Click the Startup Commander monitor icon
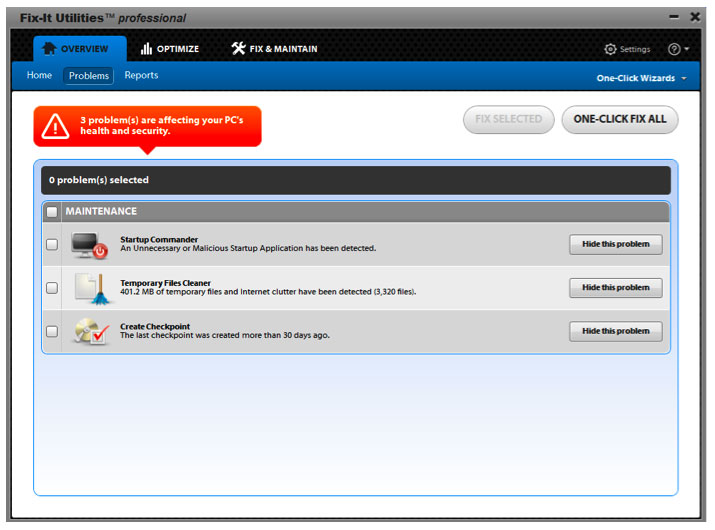Screen dimensions: 715x530 [x=90, y=245]
